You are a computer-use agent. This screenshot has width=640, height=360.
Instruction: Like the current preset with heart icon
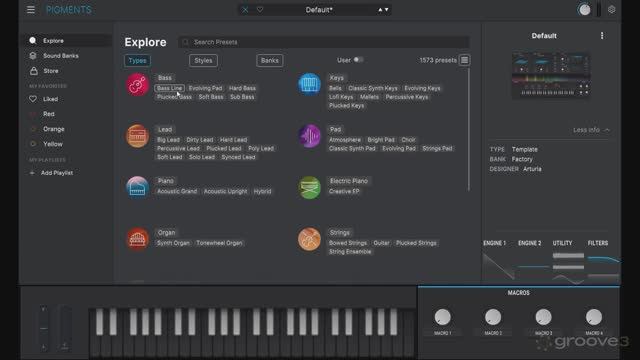tap(260, 10)
